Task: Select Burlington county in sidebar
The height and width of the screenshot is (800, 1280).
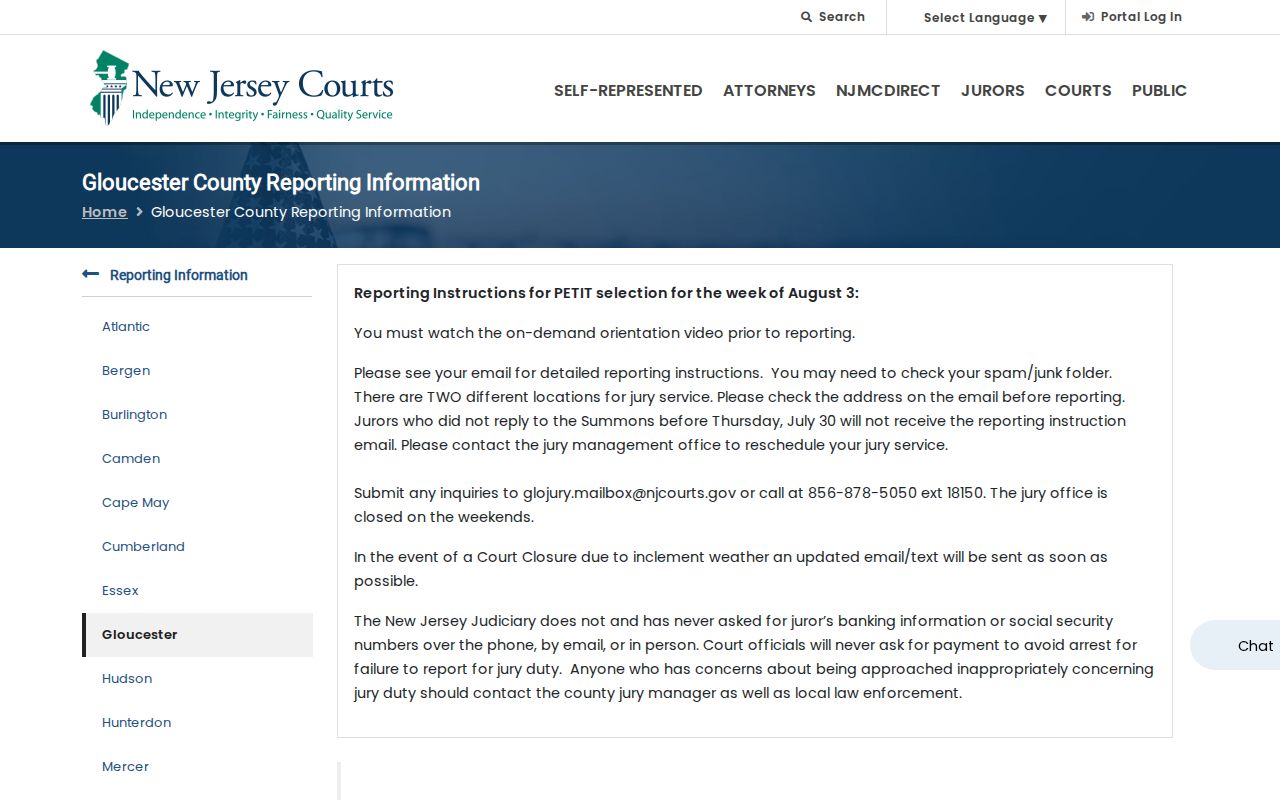Action: 134,415
